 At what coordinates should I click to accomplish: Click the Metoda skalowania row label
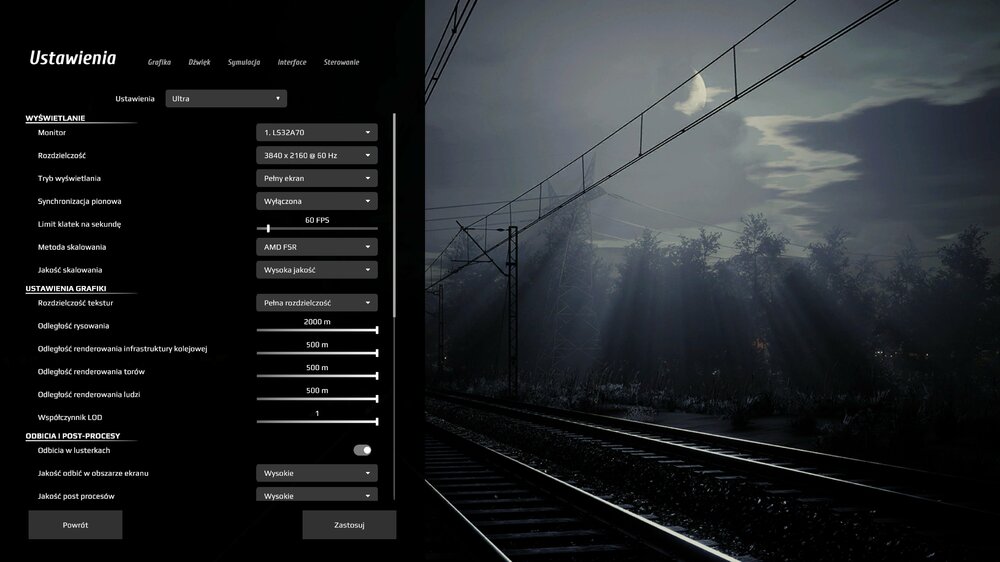click(x=71, y=247)
